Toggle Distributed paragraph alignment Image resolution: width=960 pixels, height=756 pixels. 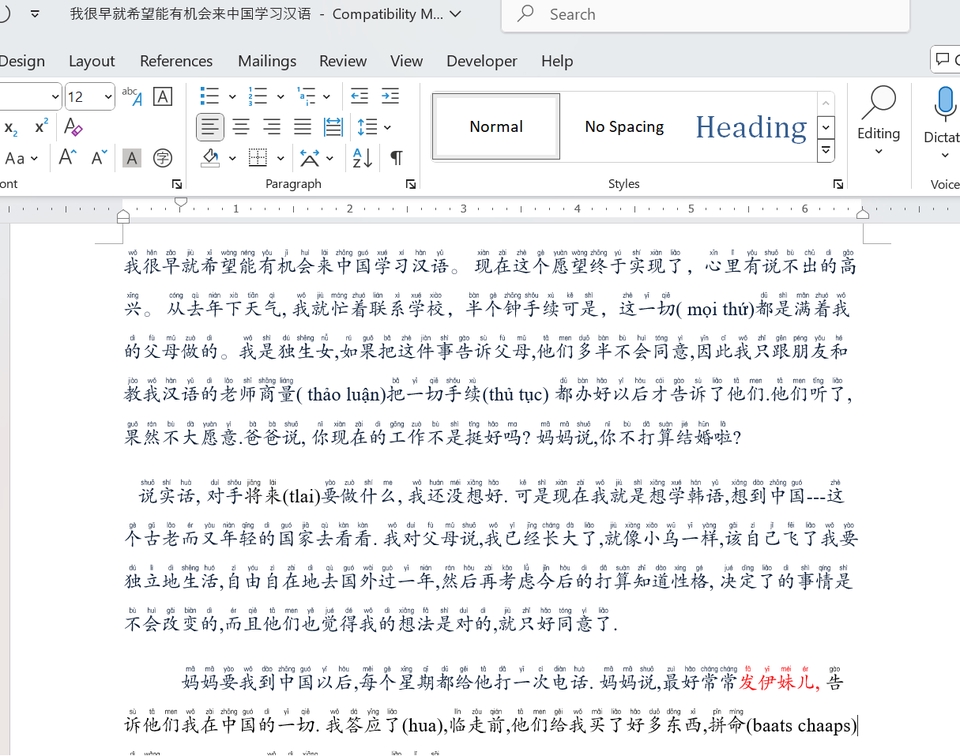click(x=333, y=127)
